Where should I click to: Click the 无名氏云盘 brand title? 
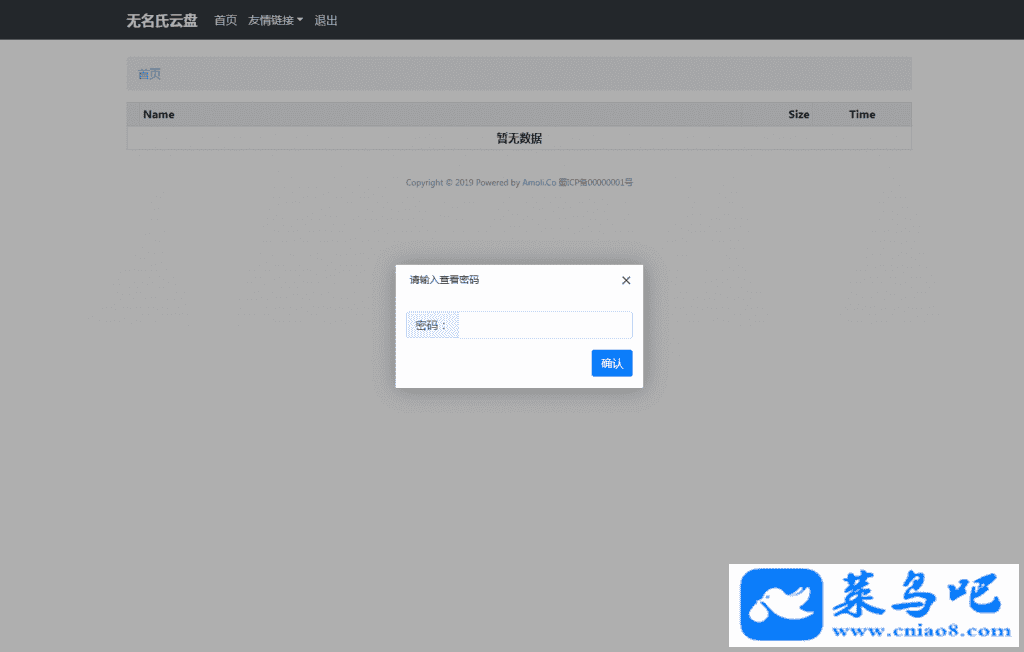tap(162, 20)
